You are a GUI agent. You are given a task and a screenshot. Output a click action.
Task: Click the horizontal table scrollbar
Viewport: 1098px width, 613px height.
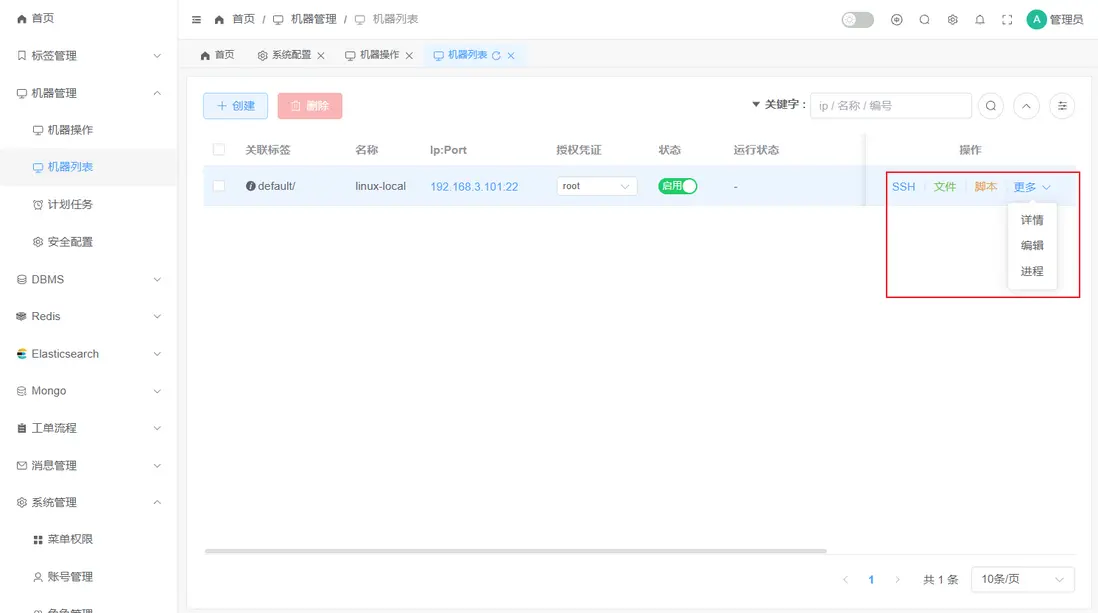[515, 551]
